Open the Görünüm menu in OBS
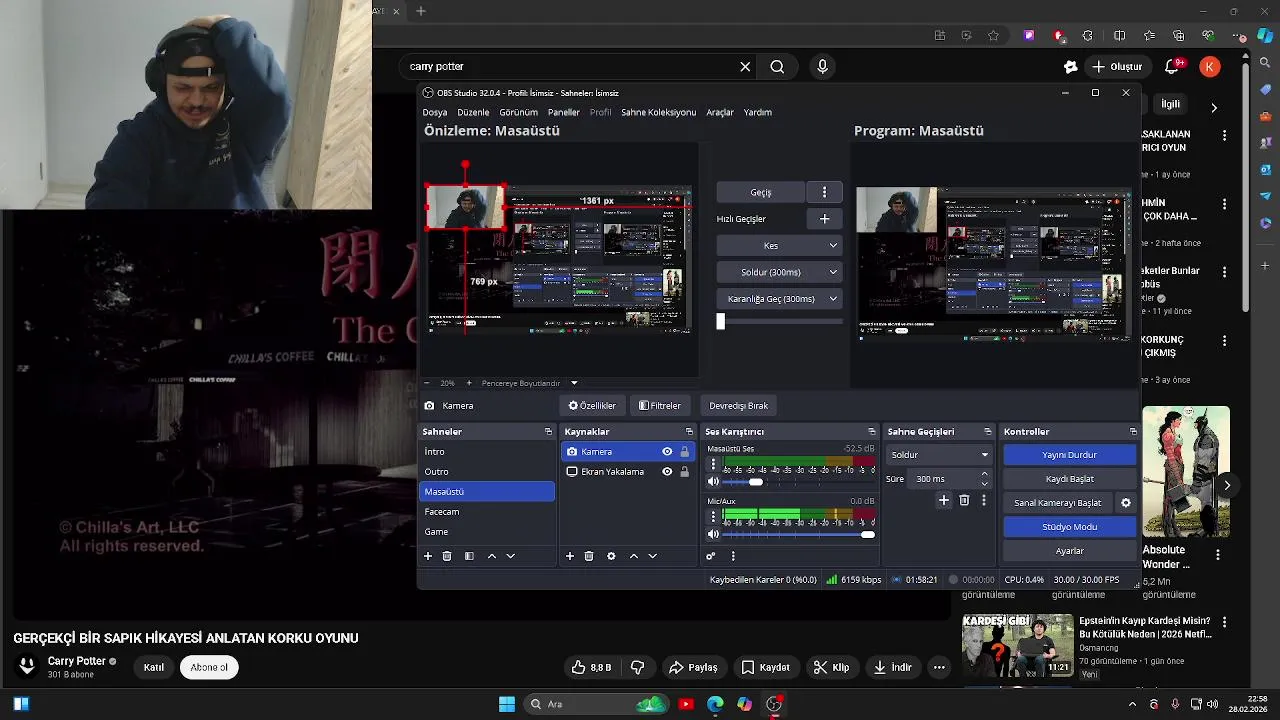The width and height of the screenshot is (1280, 720). point(518,112)
